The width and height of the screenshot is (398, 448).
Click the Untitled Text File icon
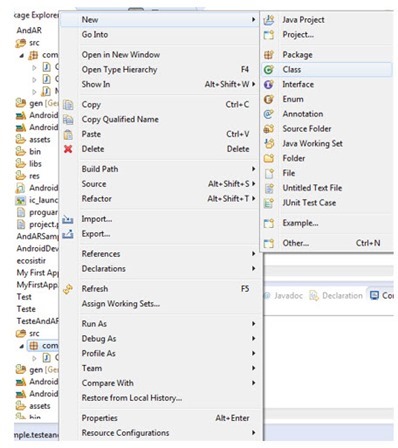tap(269, 188)
